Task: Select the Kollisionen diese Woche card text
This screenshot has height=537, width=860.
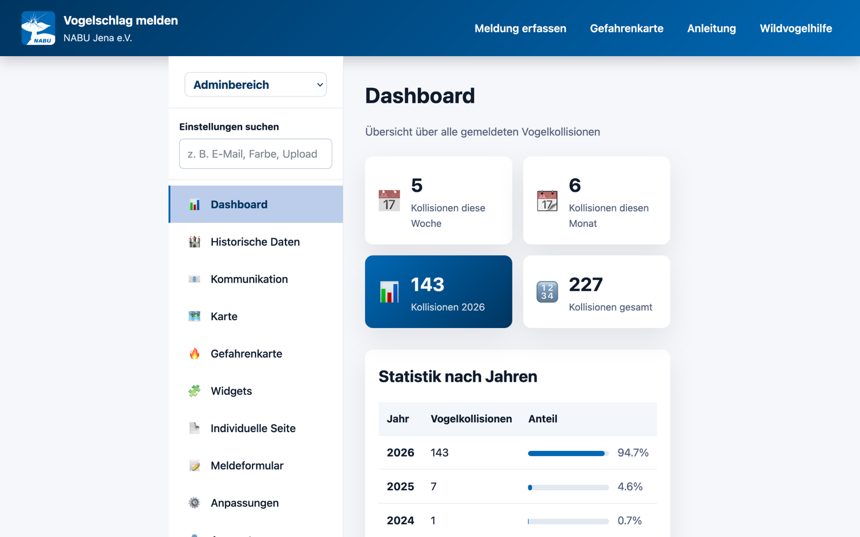Action: tap(448, 216)
